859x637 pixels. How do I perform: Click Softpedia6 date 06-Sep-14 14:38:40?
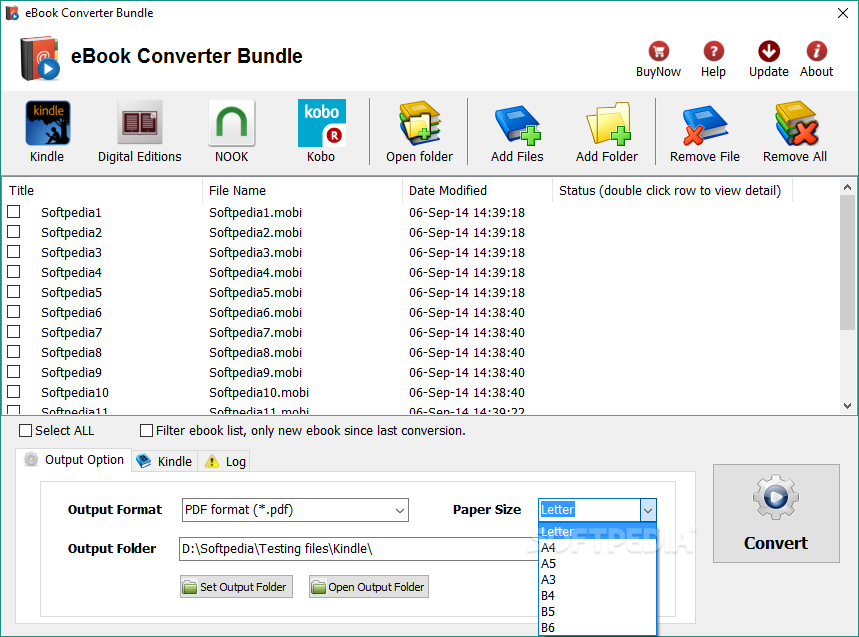click(x=467, y=312)
